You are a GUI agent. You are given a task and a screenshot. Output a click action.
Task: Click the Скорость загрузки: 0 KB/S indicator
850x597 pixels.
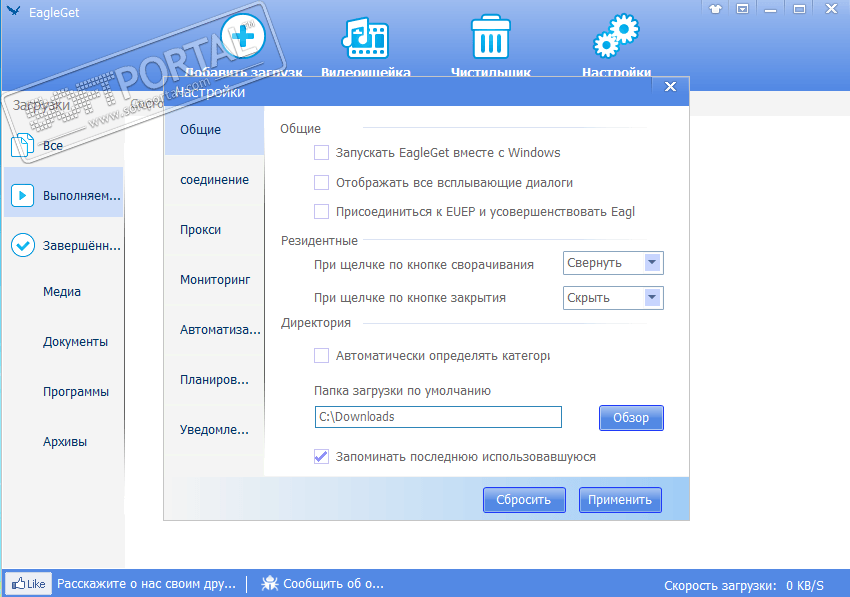click(x=744, y=586)
